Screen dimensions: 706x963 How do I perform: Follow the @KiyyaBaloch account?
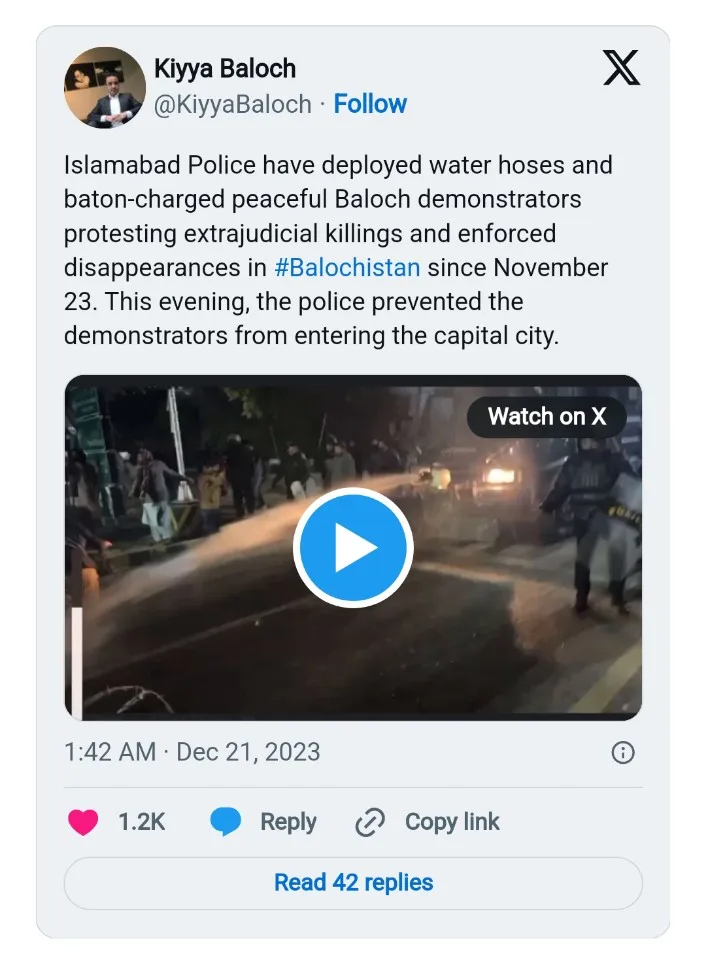click(x=370, y=104)
